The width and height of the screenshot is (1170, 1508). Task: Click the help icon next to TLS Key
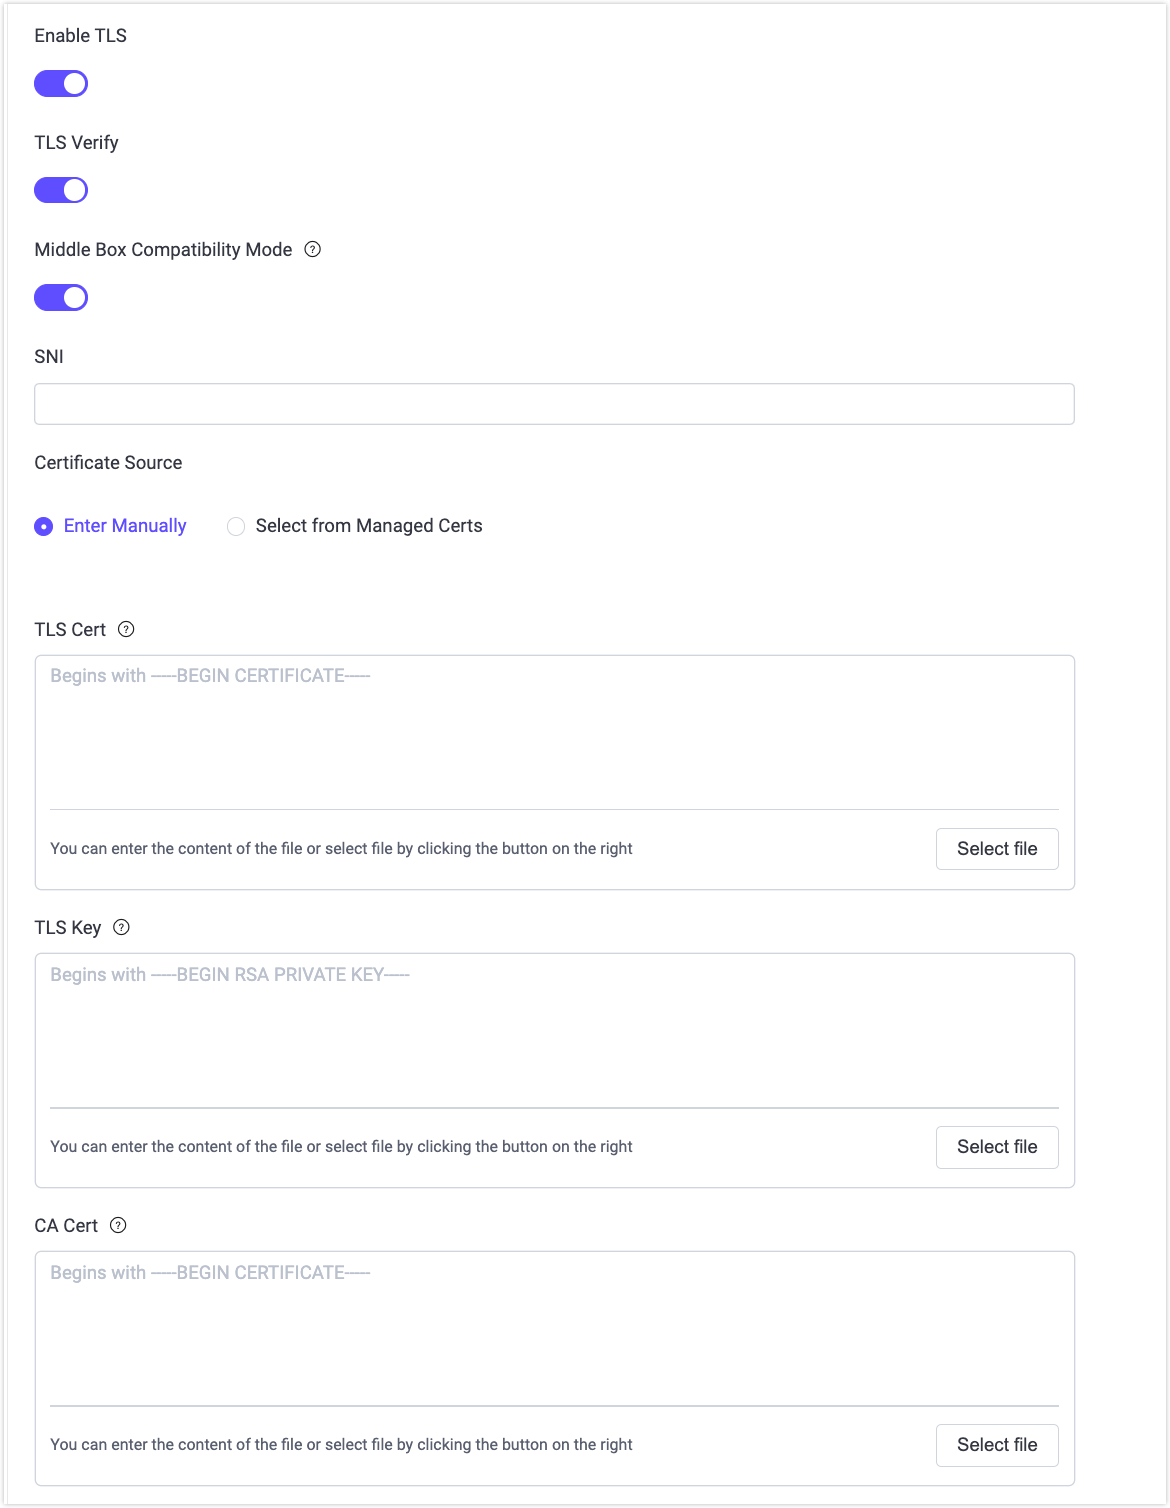pos(121,927)
